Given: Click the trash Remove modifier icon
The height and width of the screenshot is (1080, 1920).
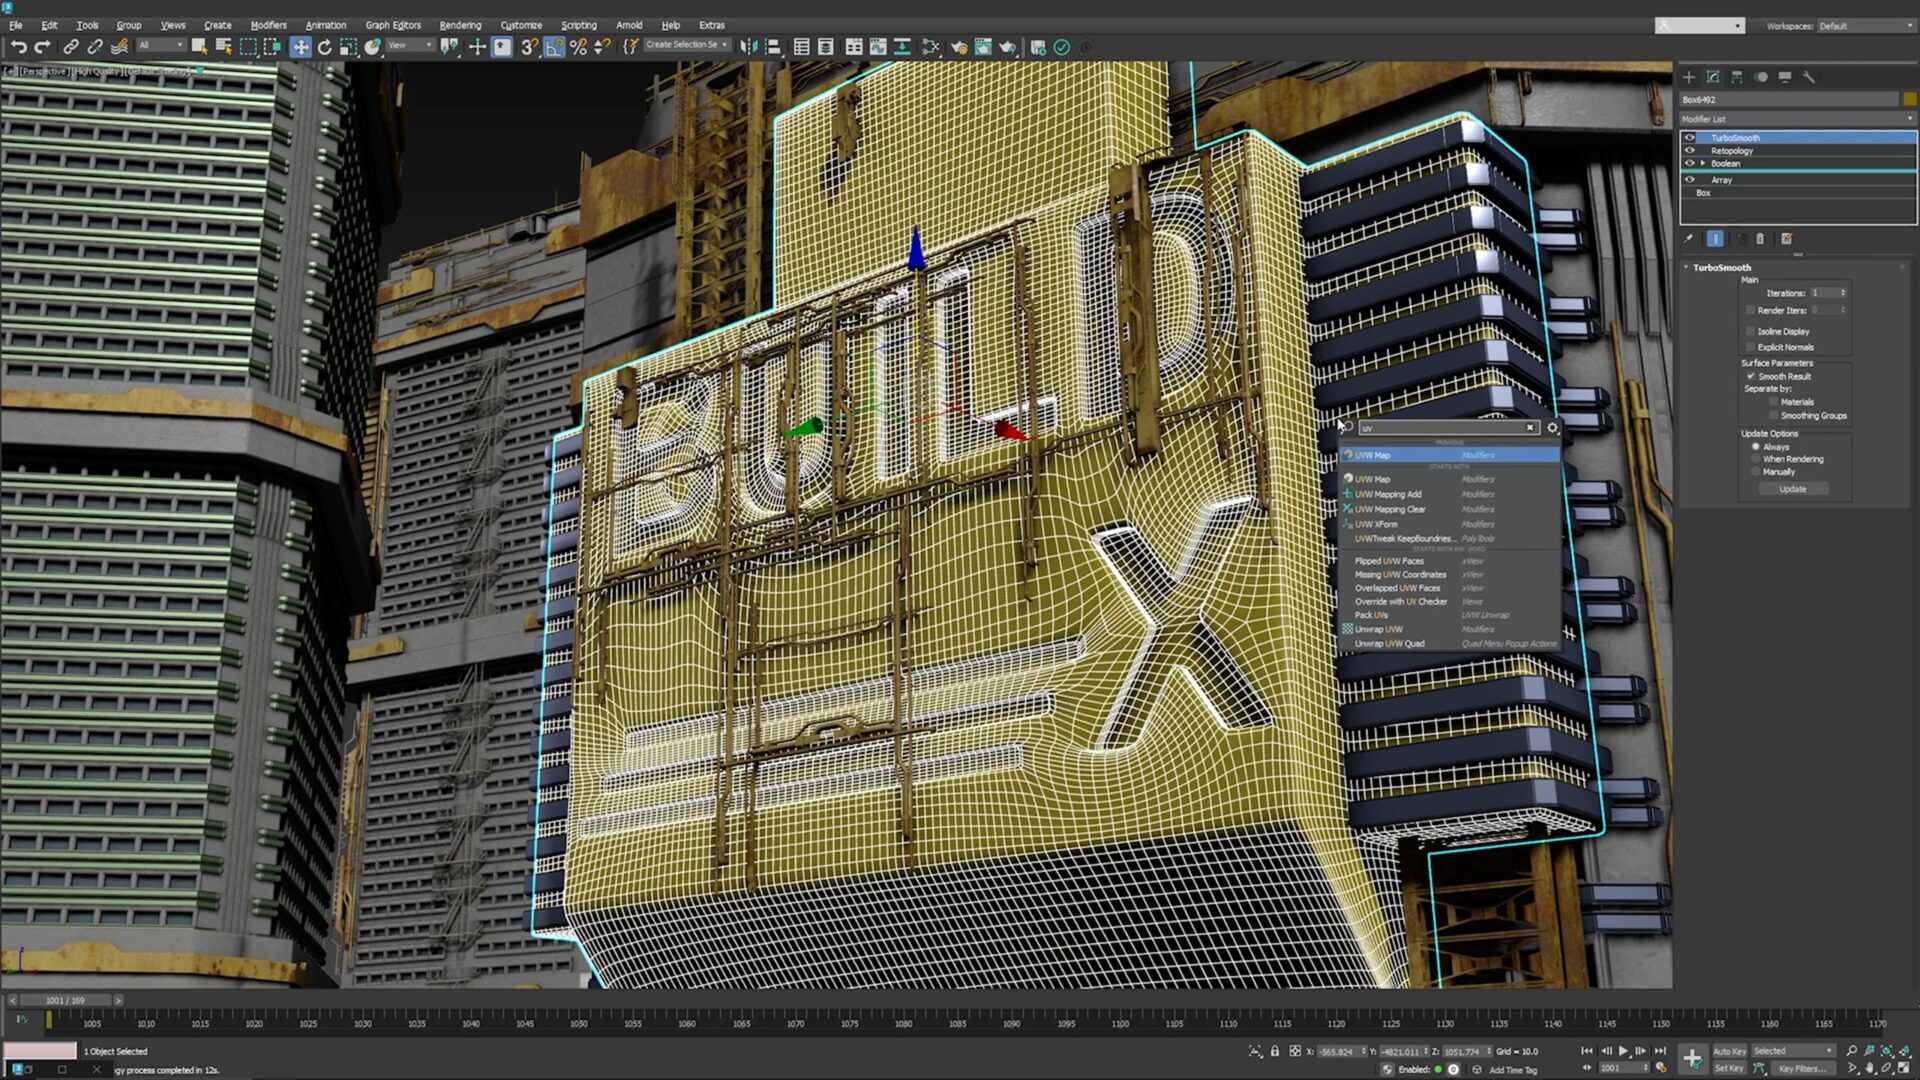Looking at the screenshot, I should (1761, 239).
